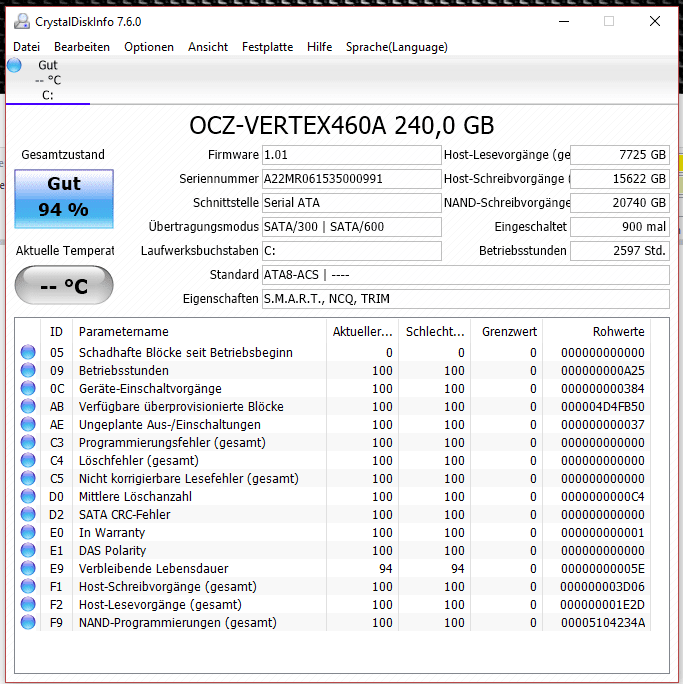This screenshot has height=684, width=683.
Task: Click the Schnittstelle field Serial ATA
Action: click(x=352, y=203)
